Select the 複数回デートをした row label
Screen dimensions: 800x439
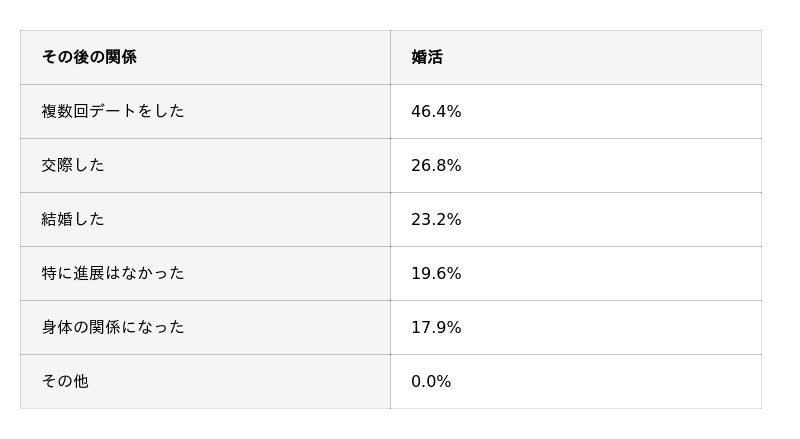point(113,111)
